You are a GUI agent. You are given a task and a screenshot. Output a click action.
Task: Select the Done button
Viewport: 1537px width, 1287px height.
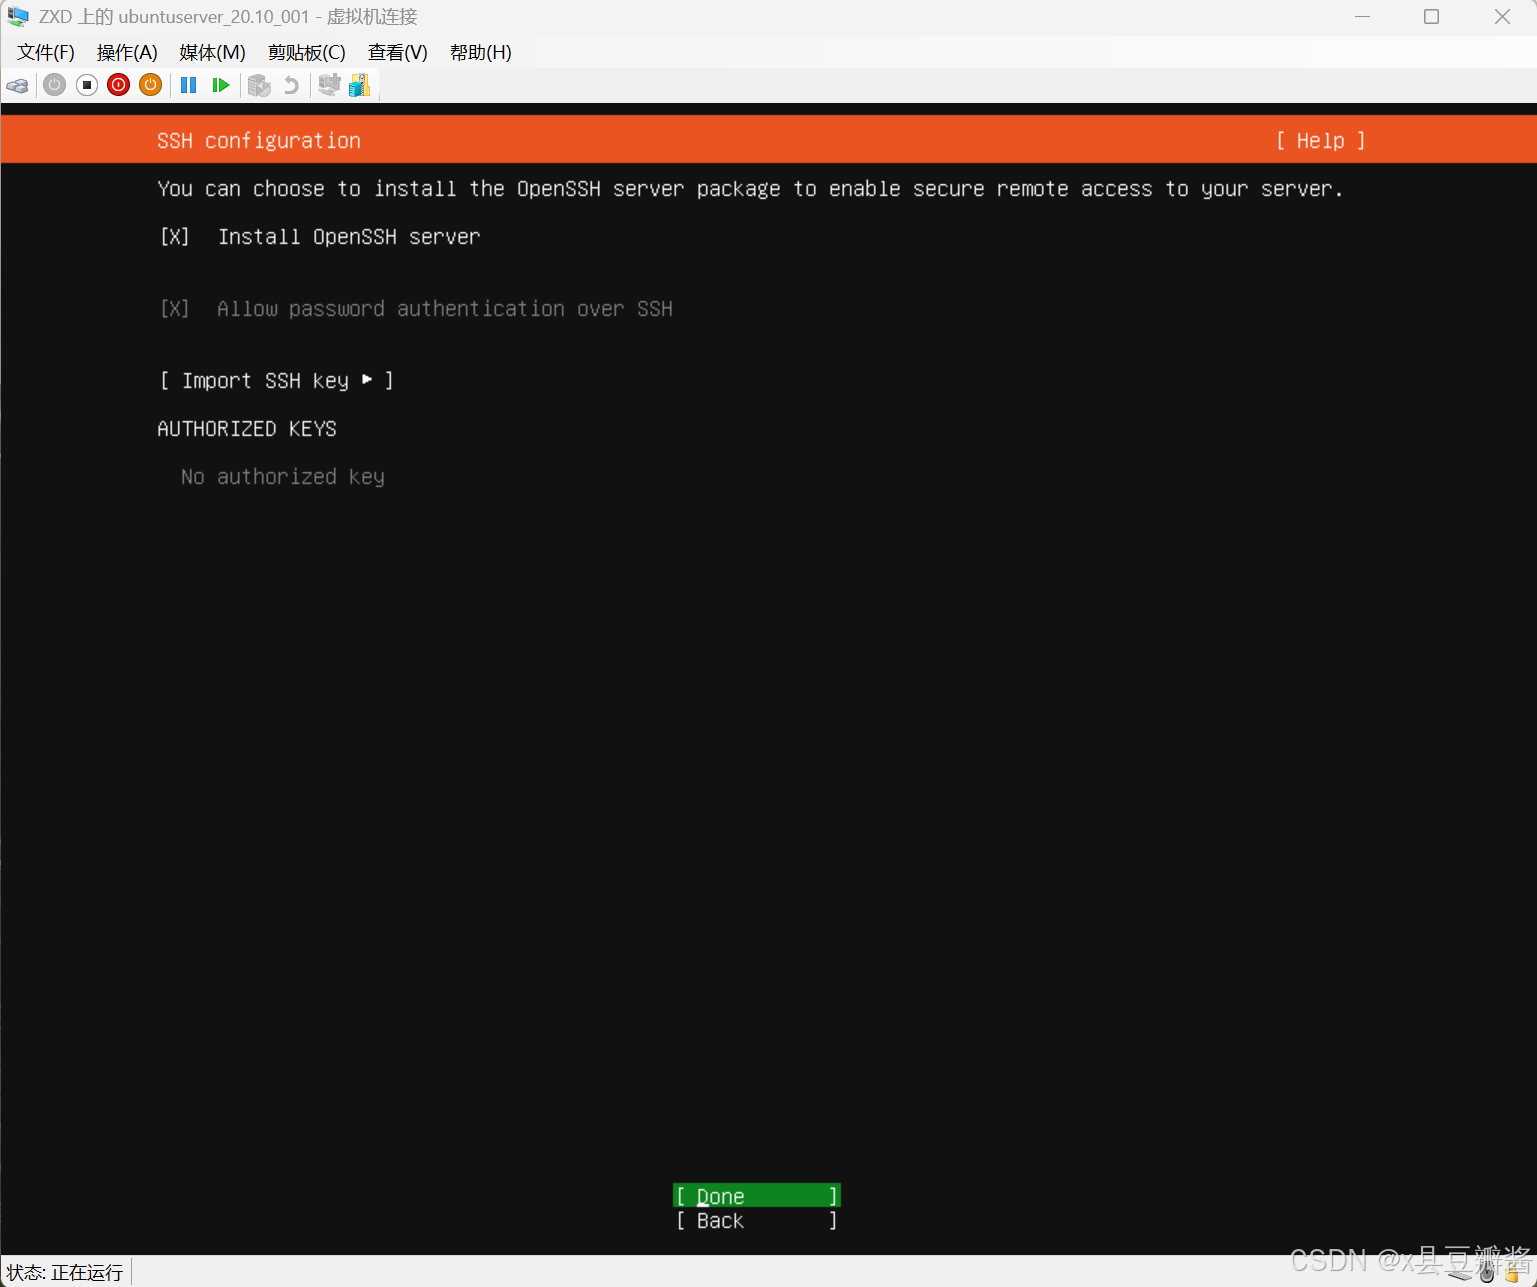pos(756,1195)
